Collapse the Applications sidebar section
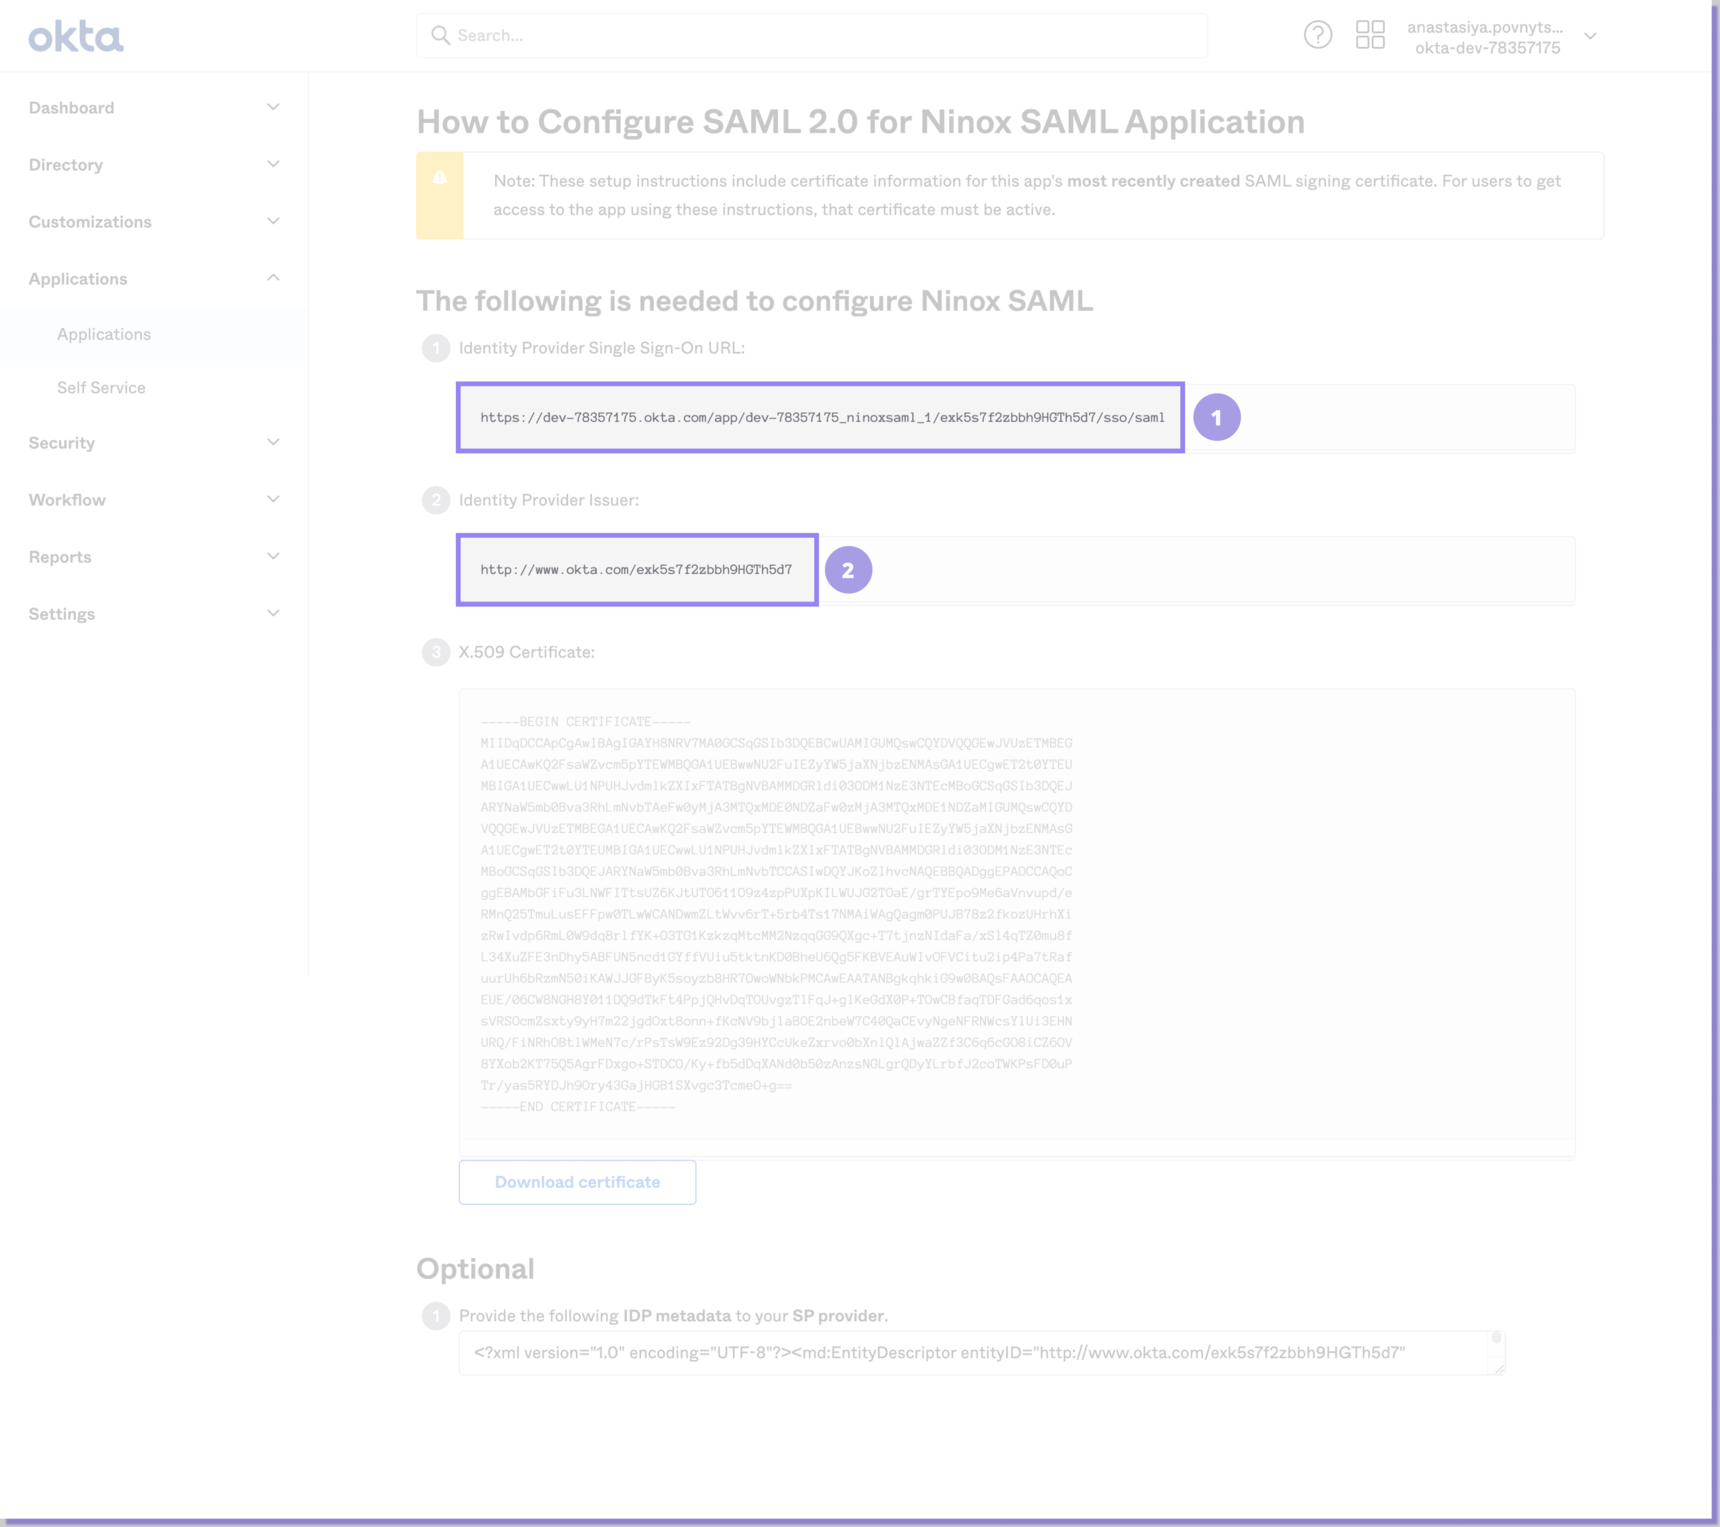The image size is (1720, 1527). [273, 278]
